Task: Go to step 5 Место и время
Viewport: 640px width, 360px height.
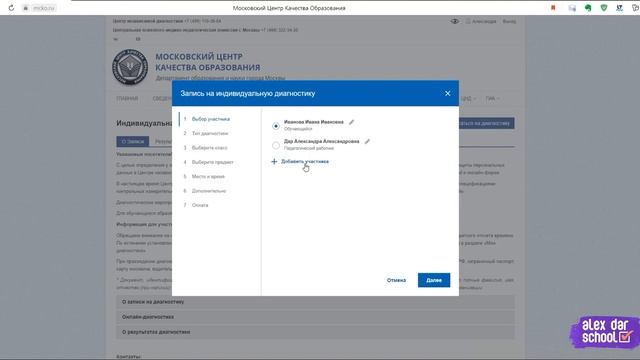Action: pyautogui.click(x=208, y=176)
